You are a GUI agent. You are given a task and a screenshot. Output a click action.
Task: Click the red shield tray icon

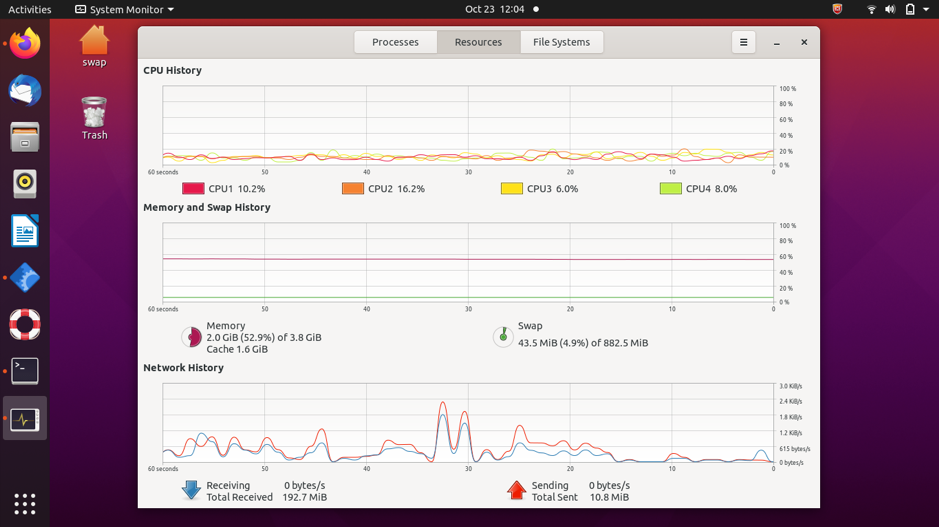coord(837,9)
